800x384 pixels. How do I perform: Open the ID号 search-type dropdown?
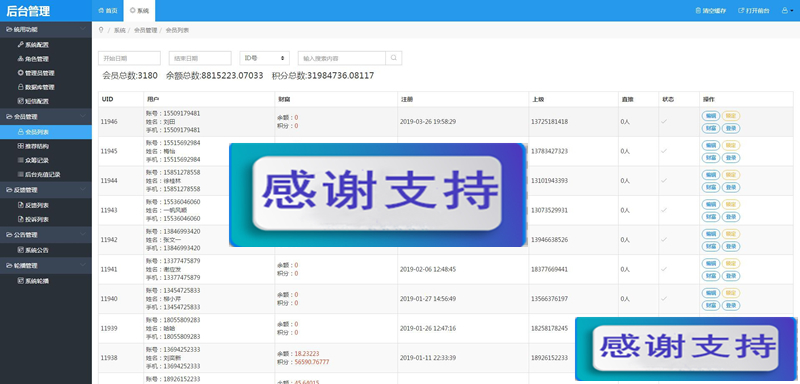[x=264, y=58]
